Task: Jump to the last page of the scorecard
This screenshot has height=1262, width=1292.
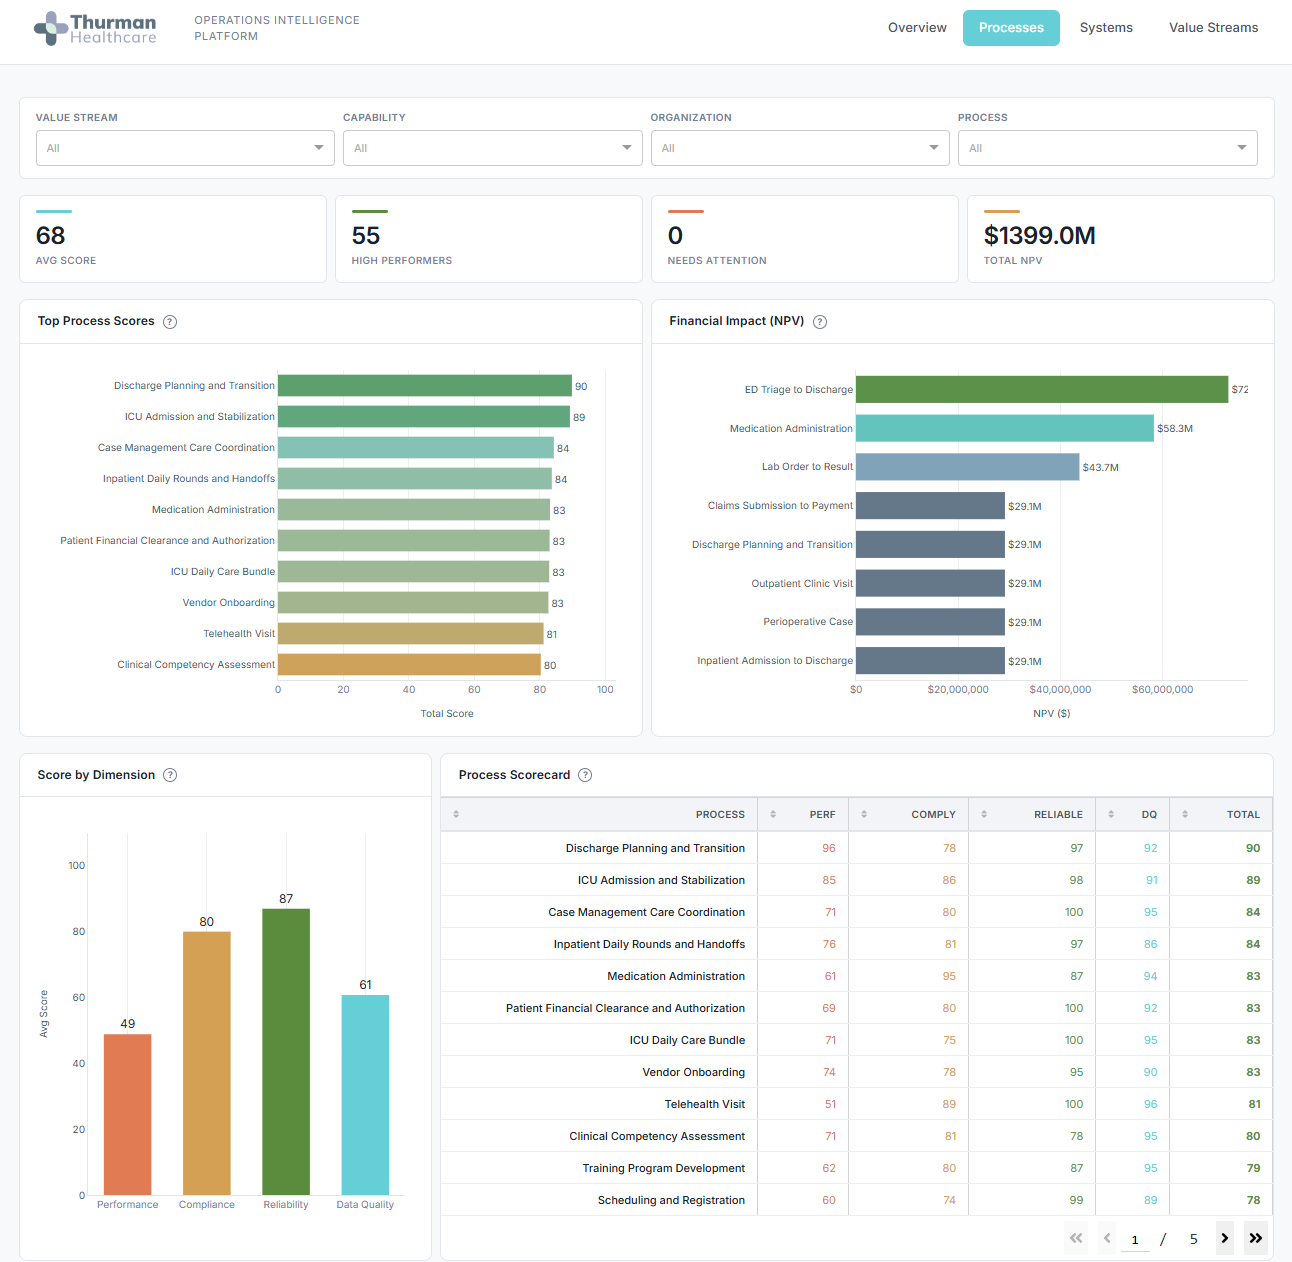Action: coord(1256,1238)
